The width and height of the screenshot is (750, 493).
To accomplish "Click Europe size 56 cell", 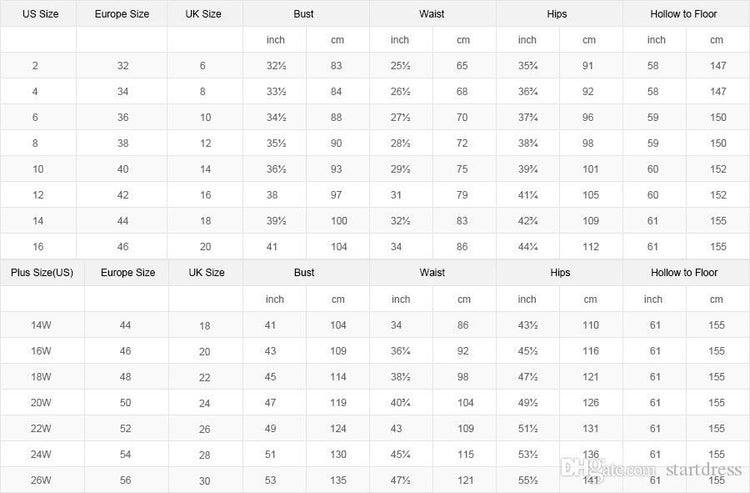I will click(x=125, y=480).
